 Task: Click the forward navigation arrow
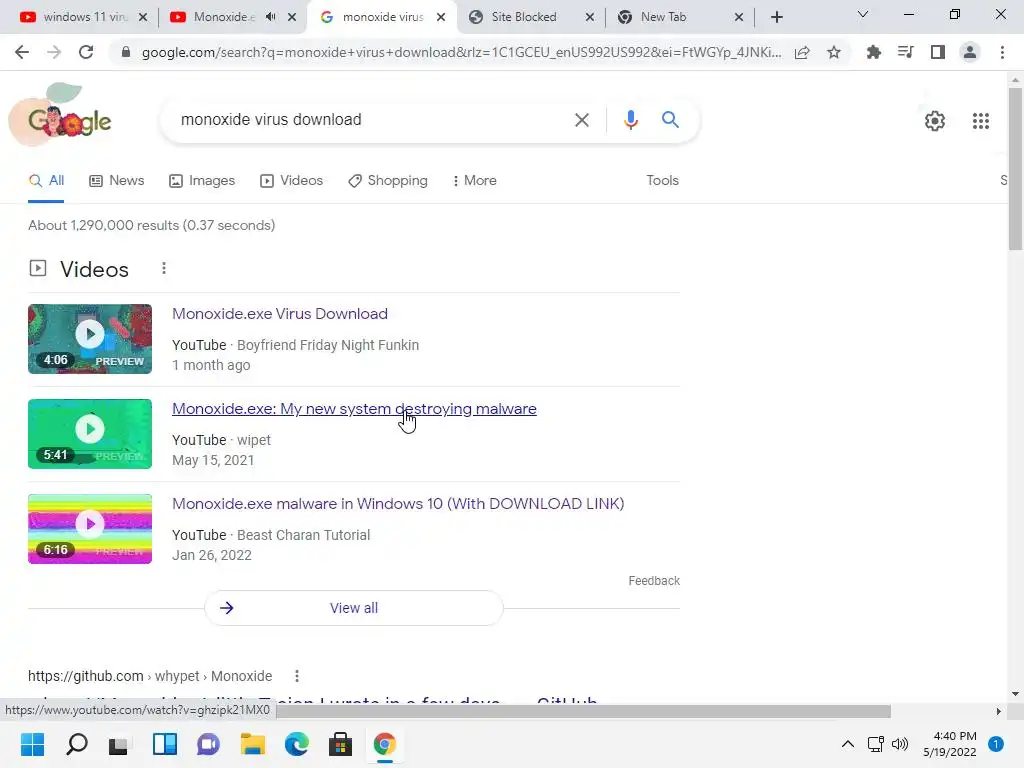(54, 52)
